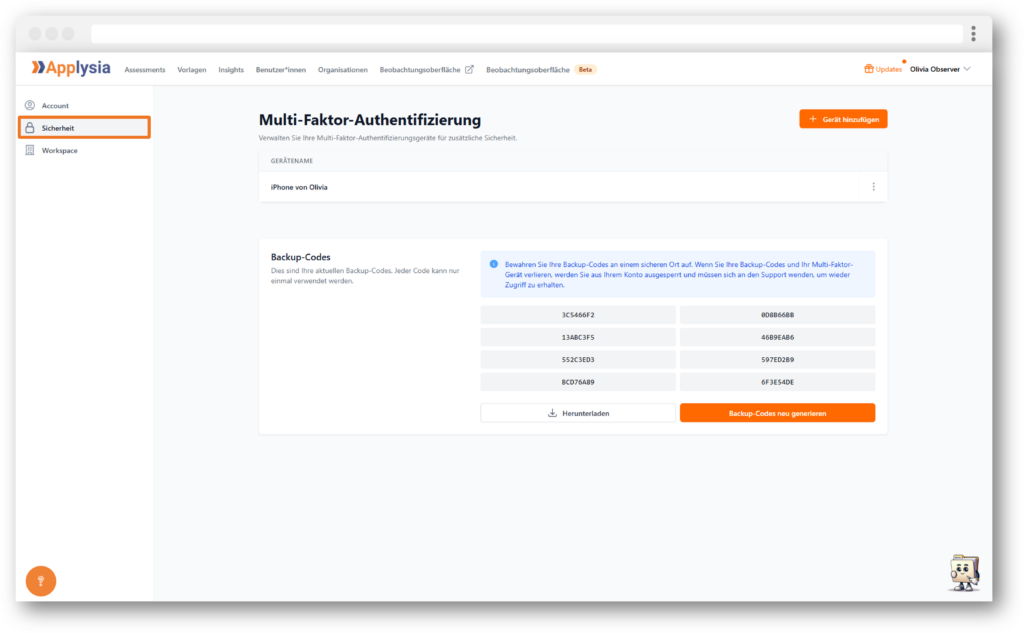Screen dimensions: 1024x633
Task: Click the Account user icon in sidebar
Action: [x=30, y=105]
